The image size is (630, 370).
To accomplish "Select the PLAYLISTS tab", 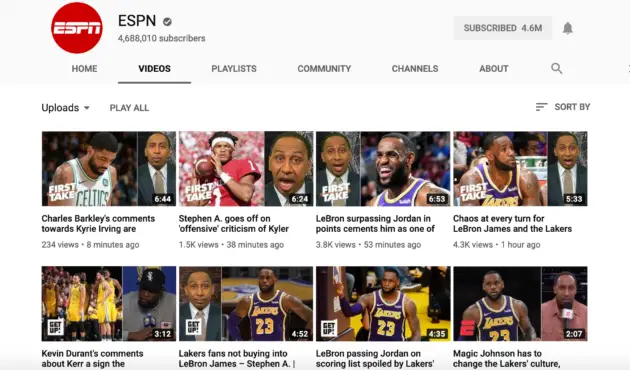I will click(x=234, y=69).
